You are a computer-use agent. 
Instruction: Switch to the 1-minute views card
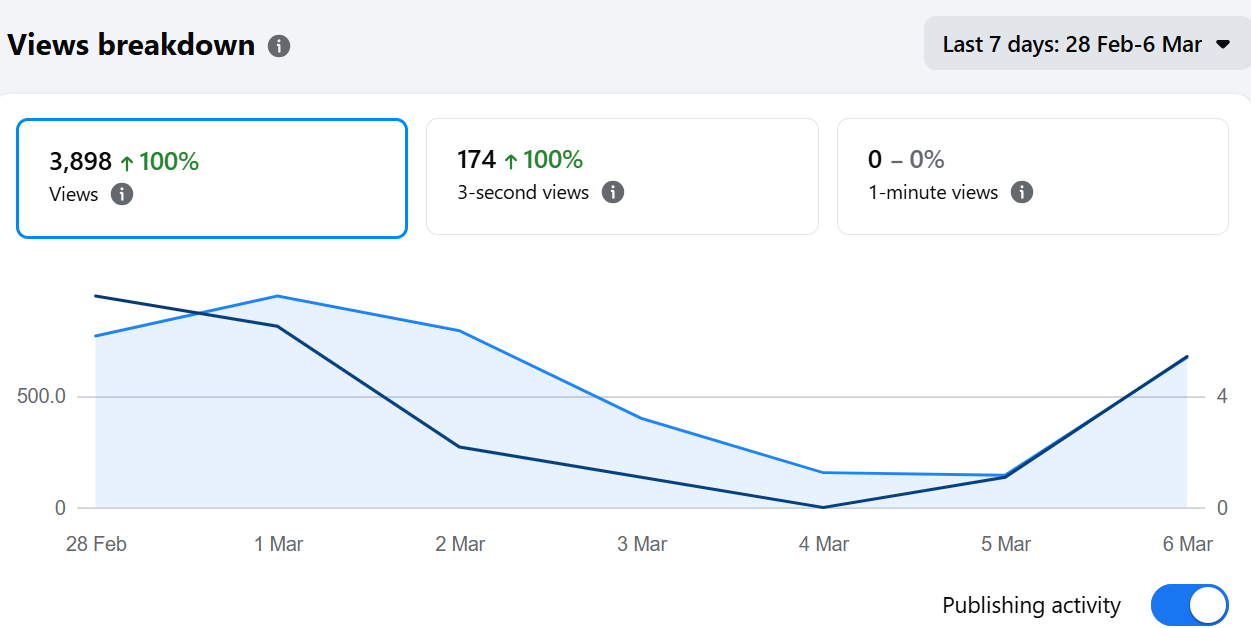coord(1032,176)
